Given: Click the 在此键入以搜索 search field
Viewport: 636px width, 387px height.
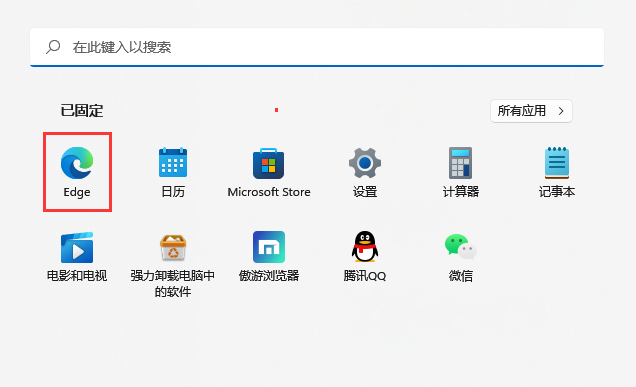Looking at the screenshot, I should (317, 47).
